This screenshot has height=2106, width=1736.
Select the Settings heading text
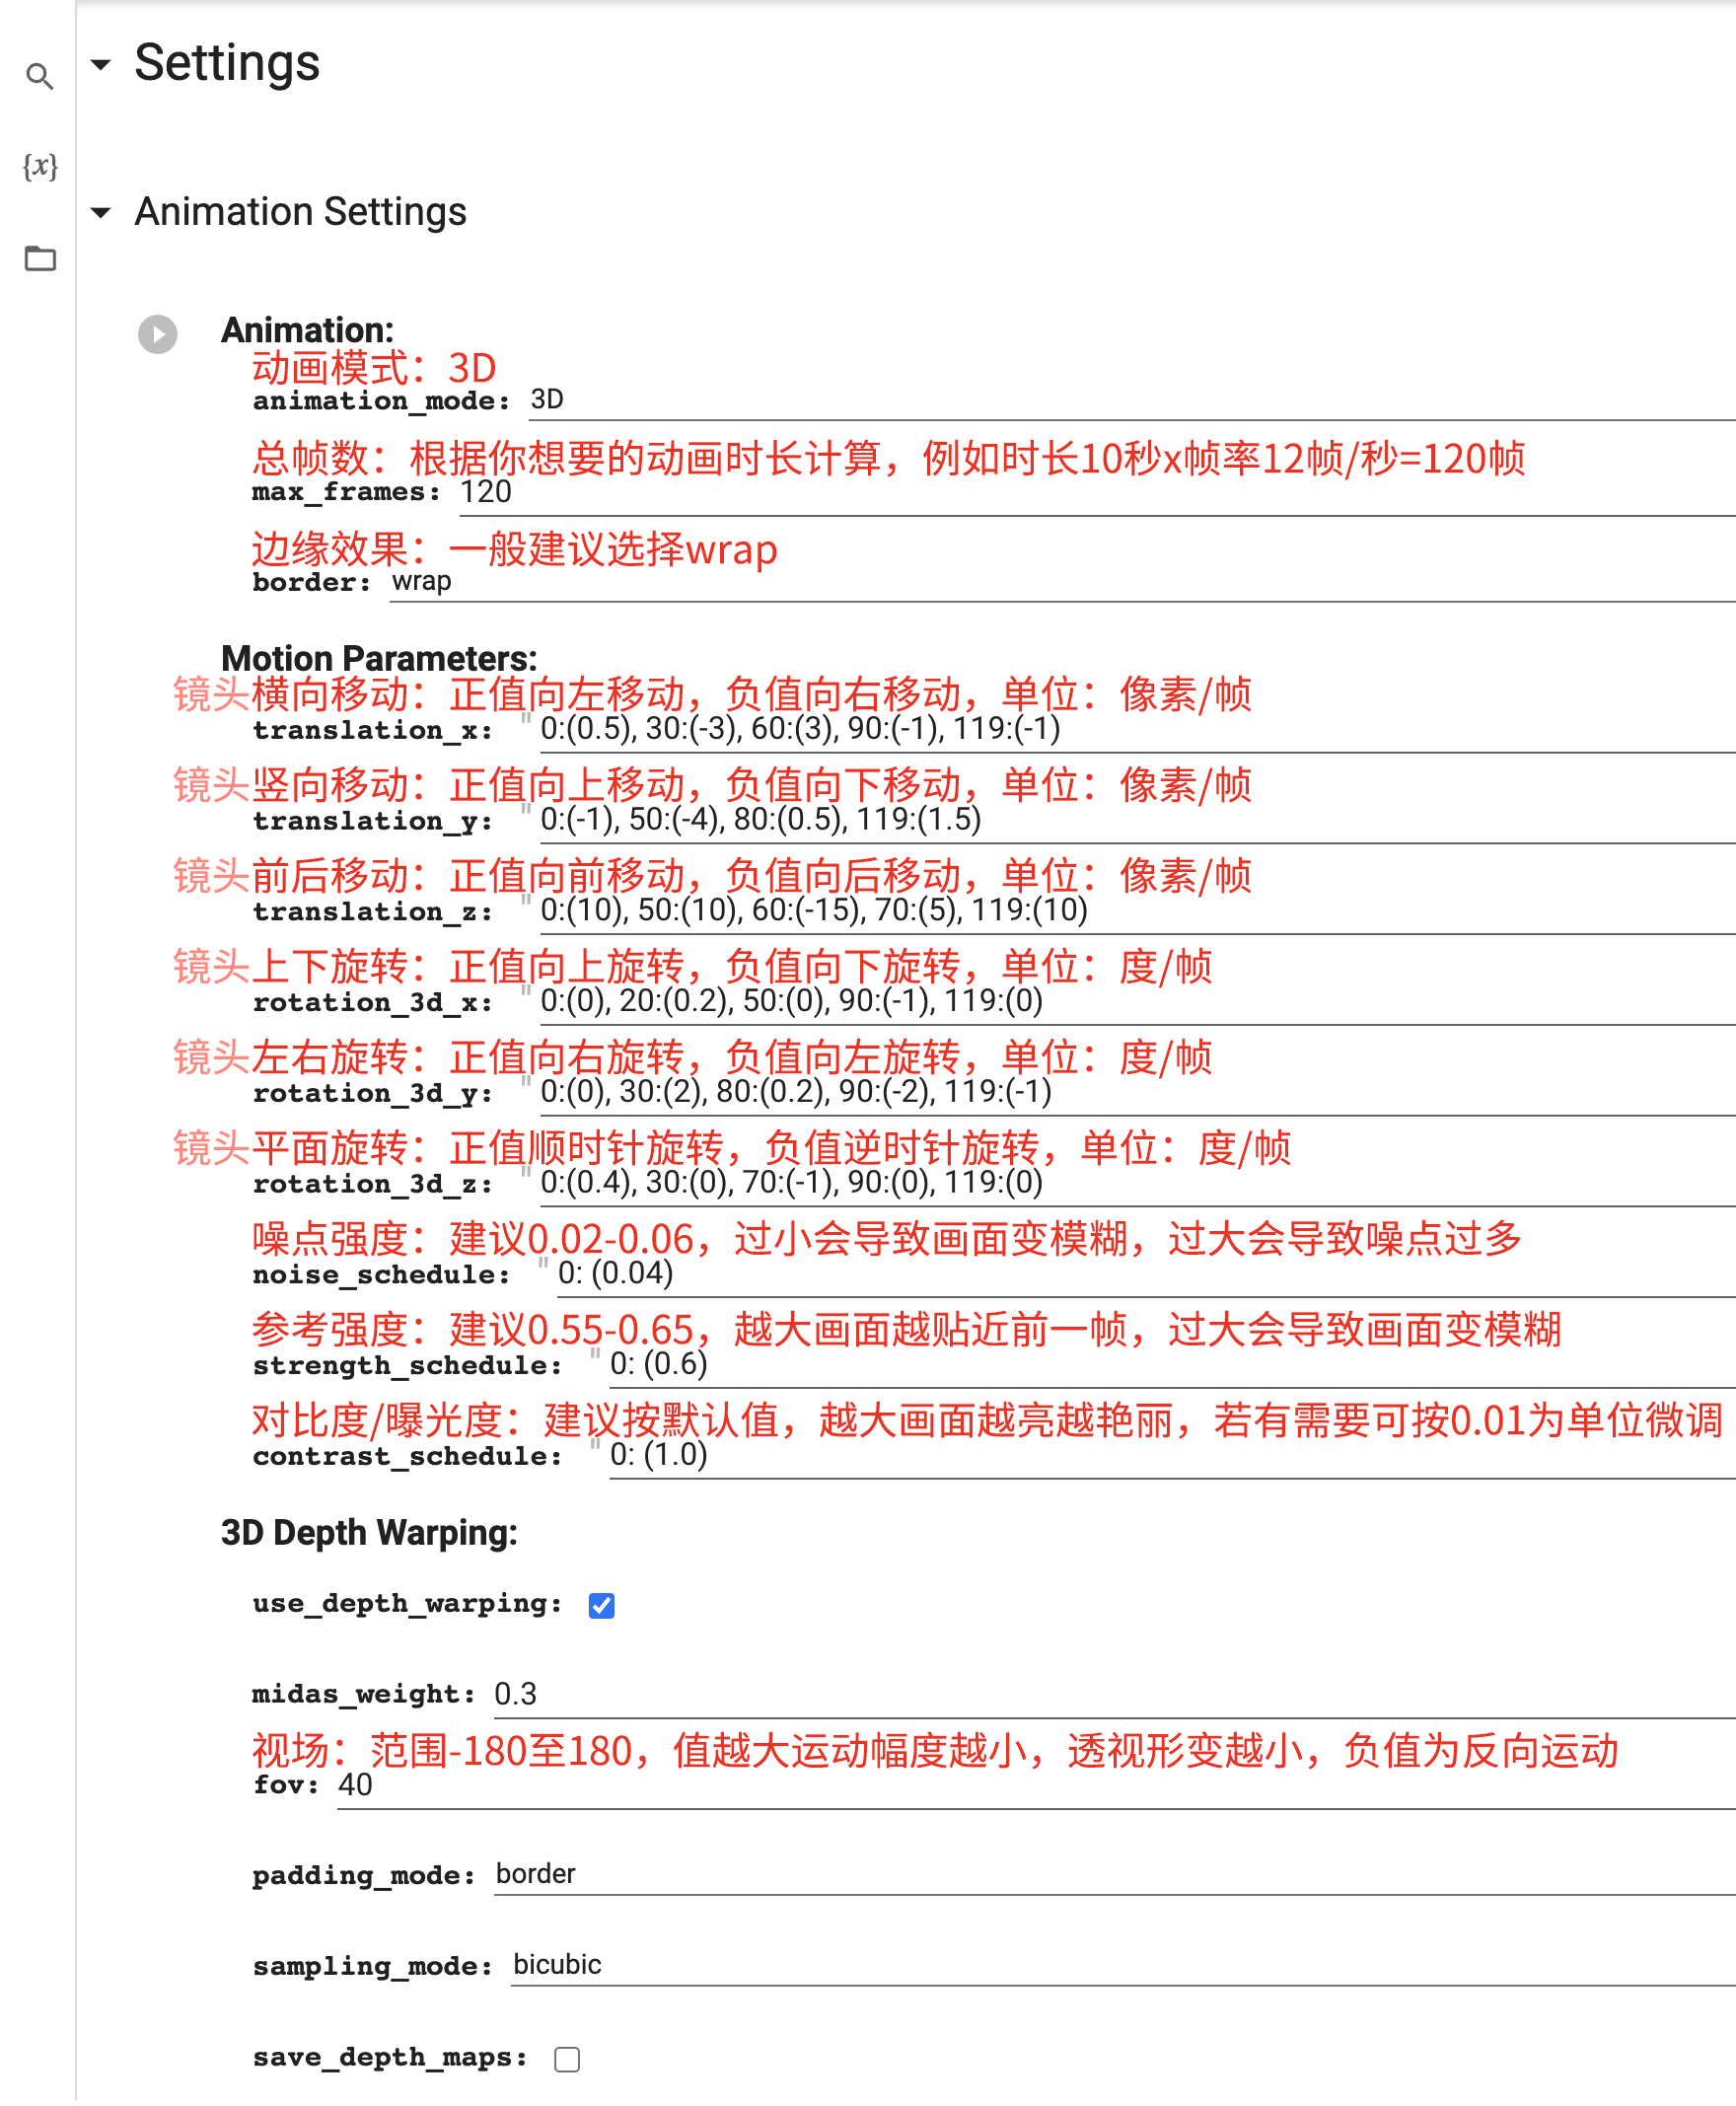227,63
